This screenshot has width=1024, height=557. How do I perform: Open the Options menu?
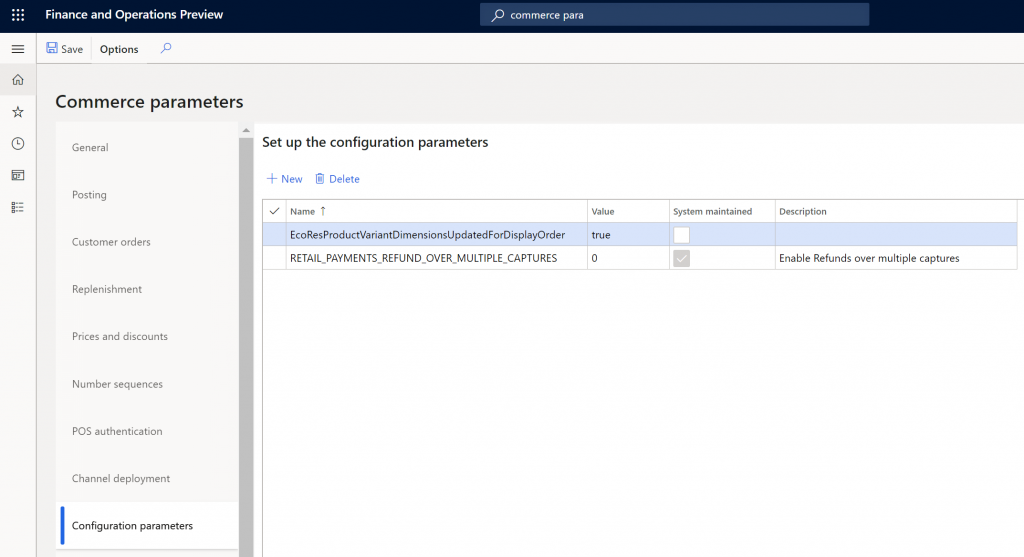119,49
